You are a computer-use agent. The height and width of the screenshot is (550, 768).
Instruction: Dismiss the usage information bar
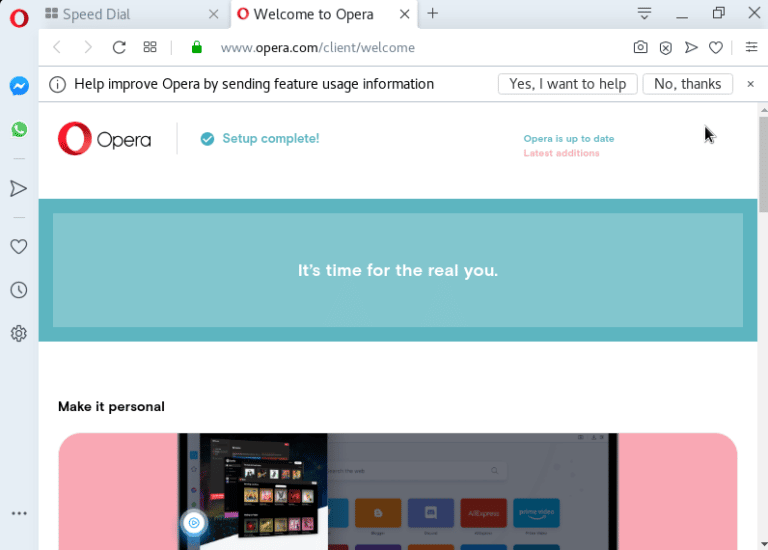[x=750, y=84]
